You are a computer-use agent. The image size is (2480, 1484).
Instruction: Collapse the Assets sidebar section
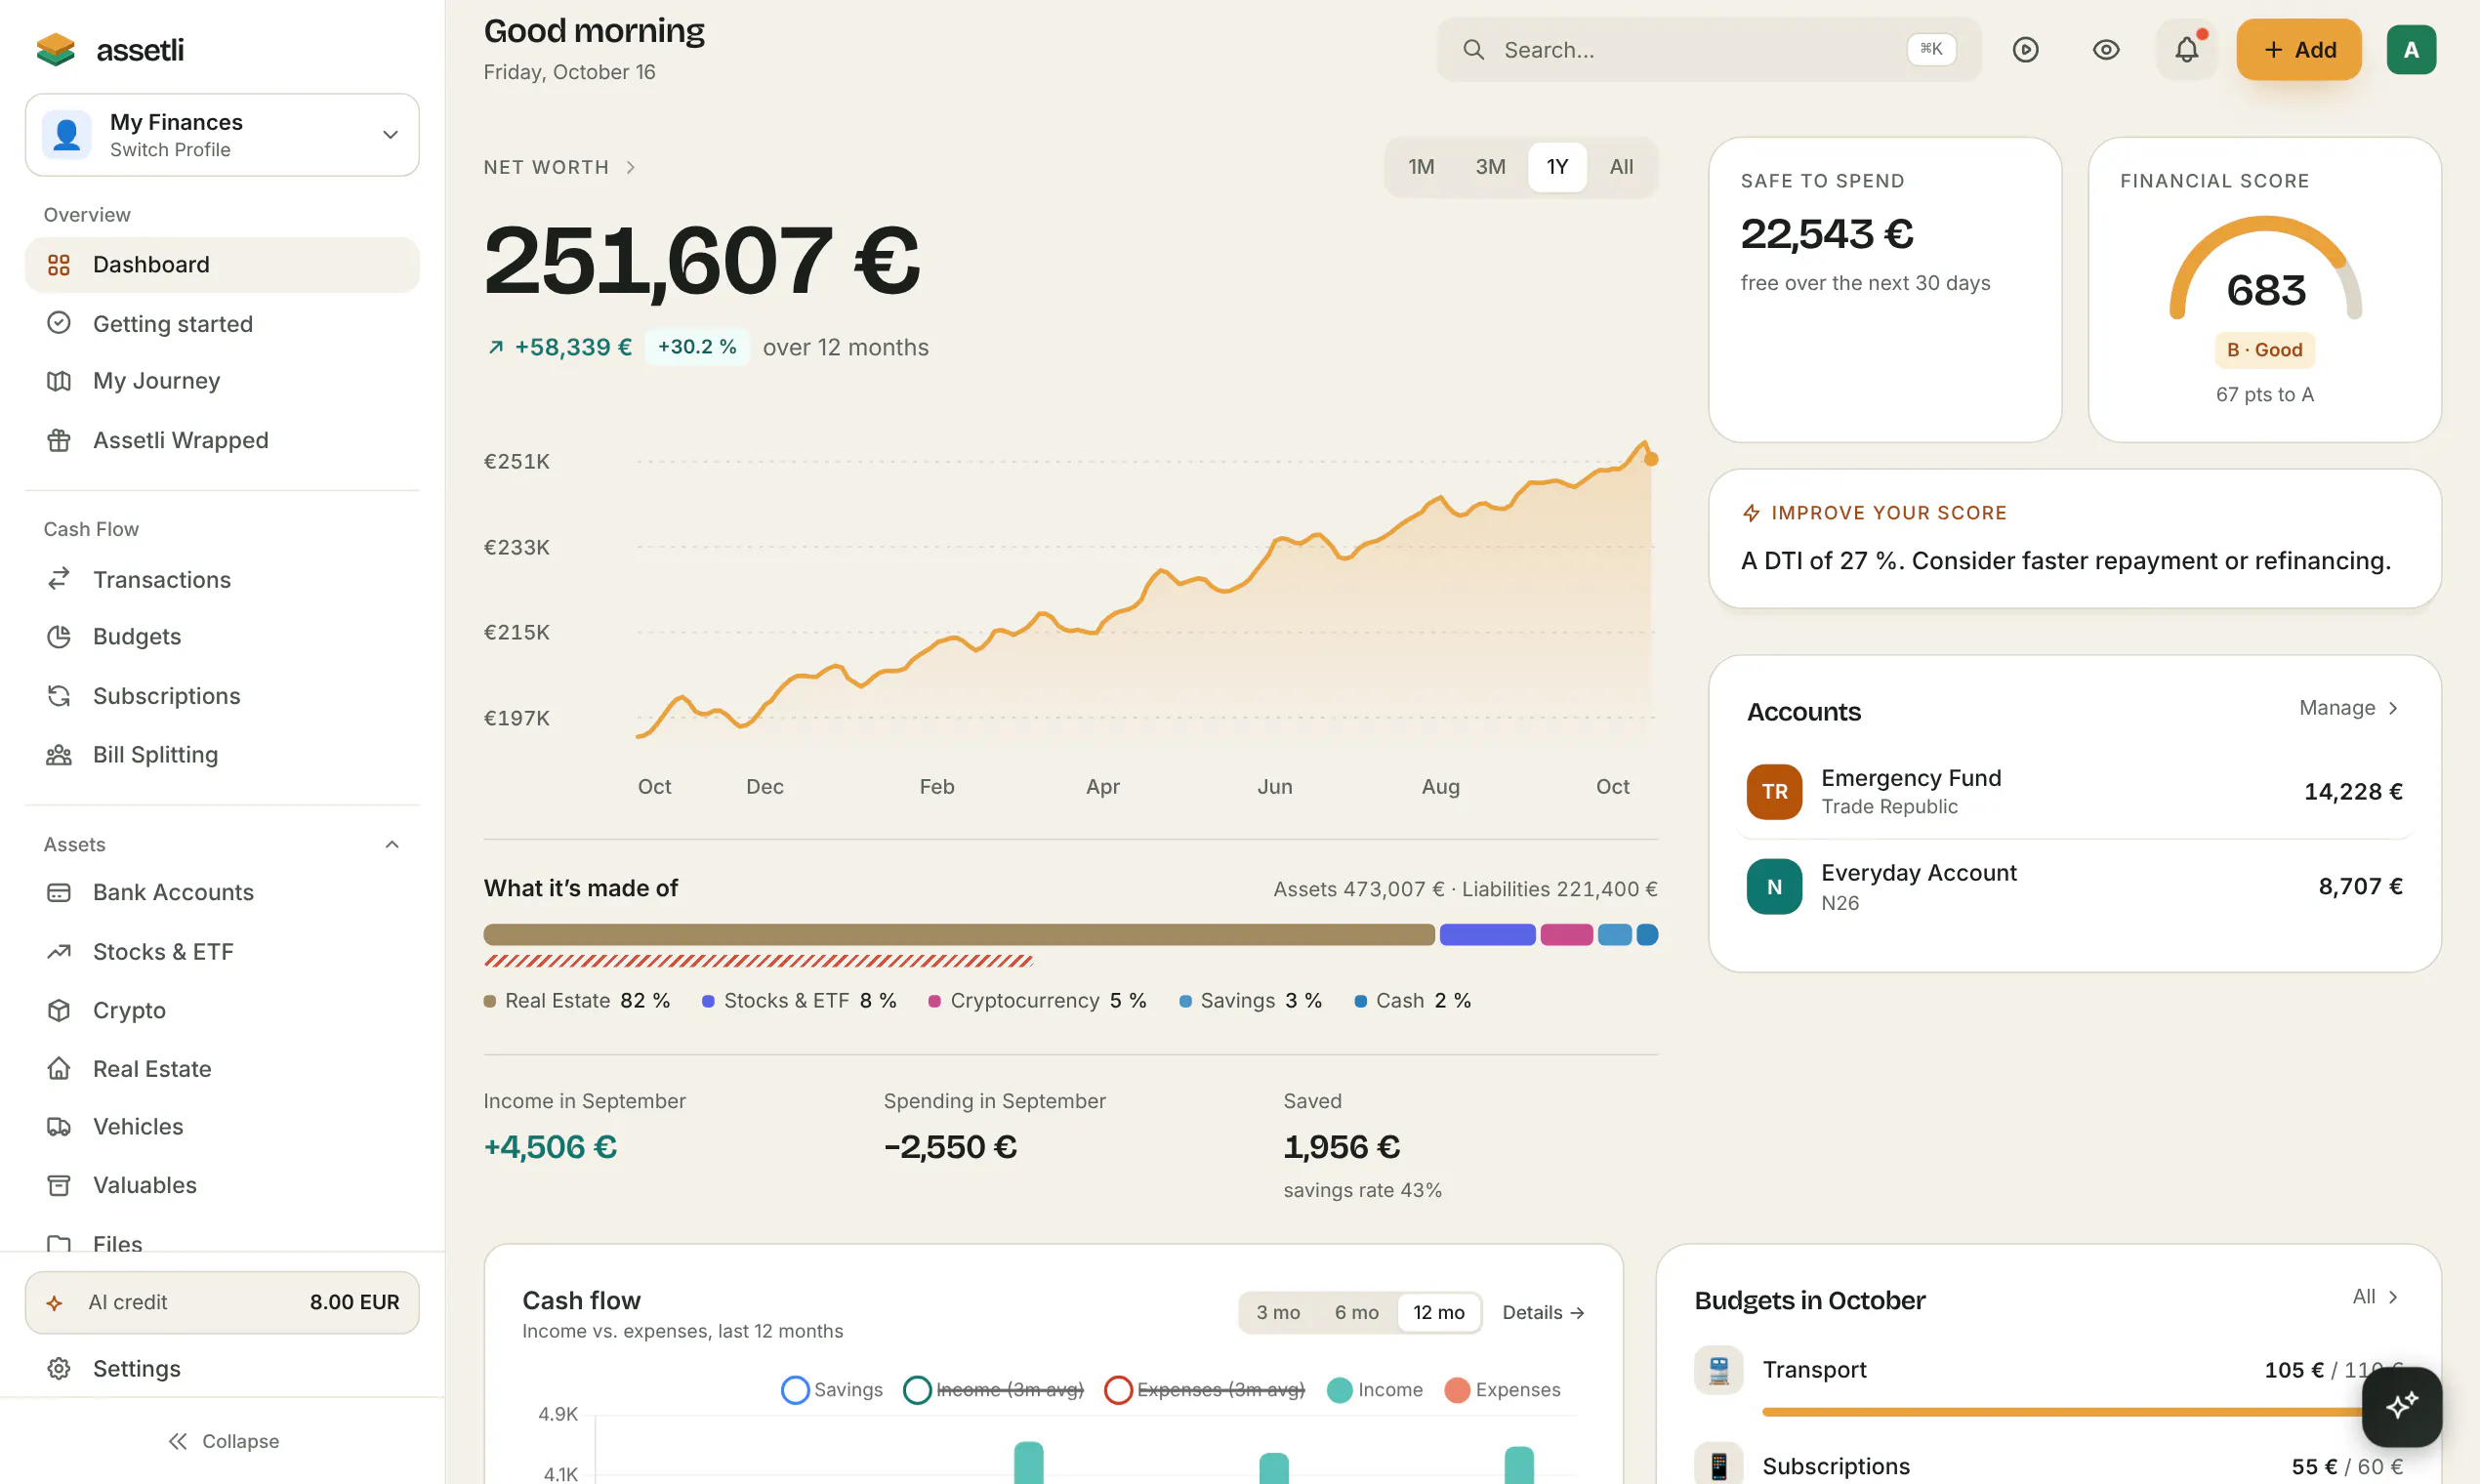tap(392, 844)
